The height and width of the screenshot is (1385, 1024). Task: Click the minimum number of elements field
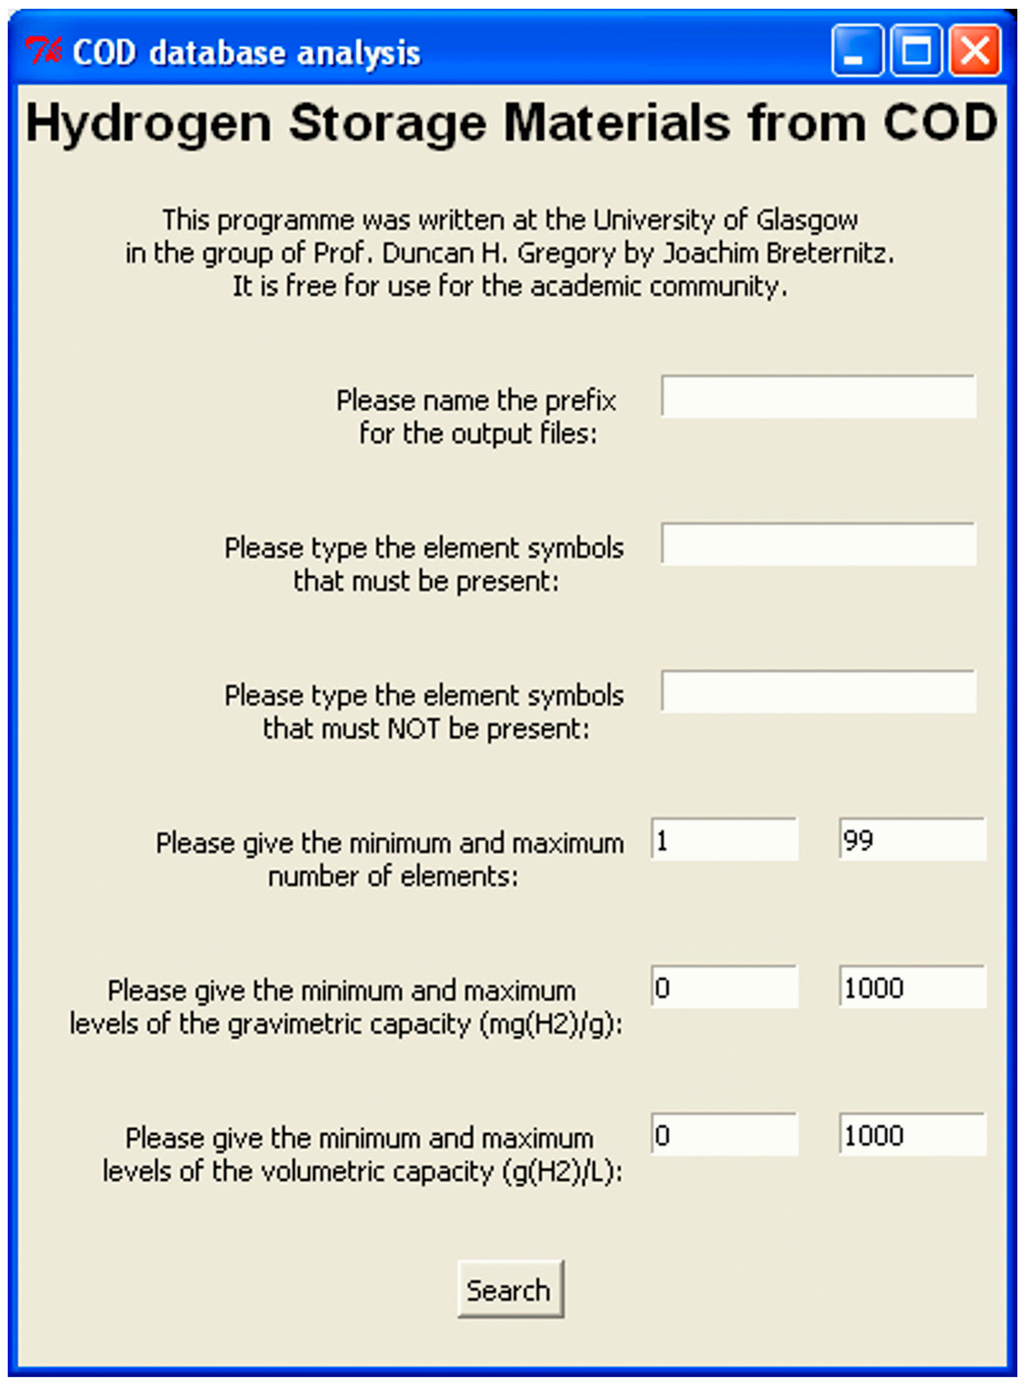coord(724,840)
